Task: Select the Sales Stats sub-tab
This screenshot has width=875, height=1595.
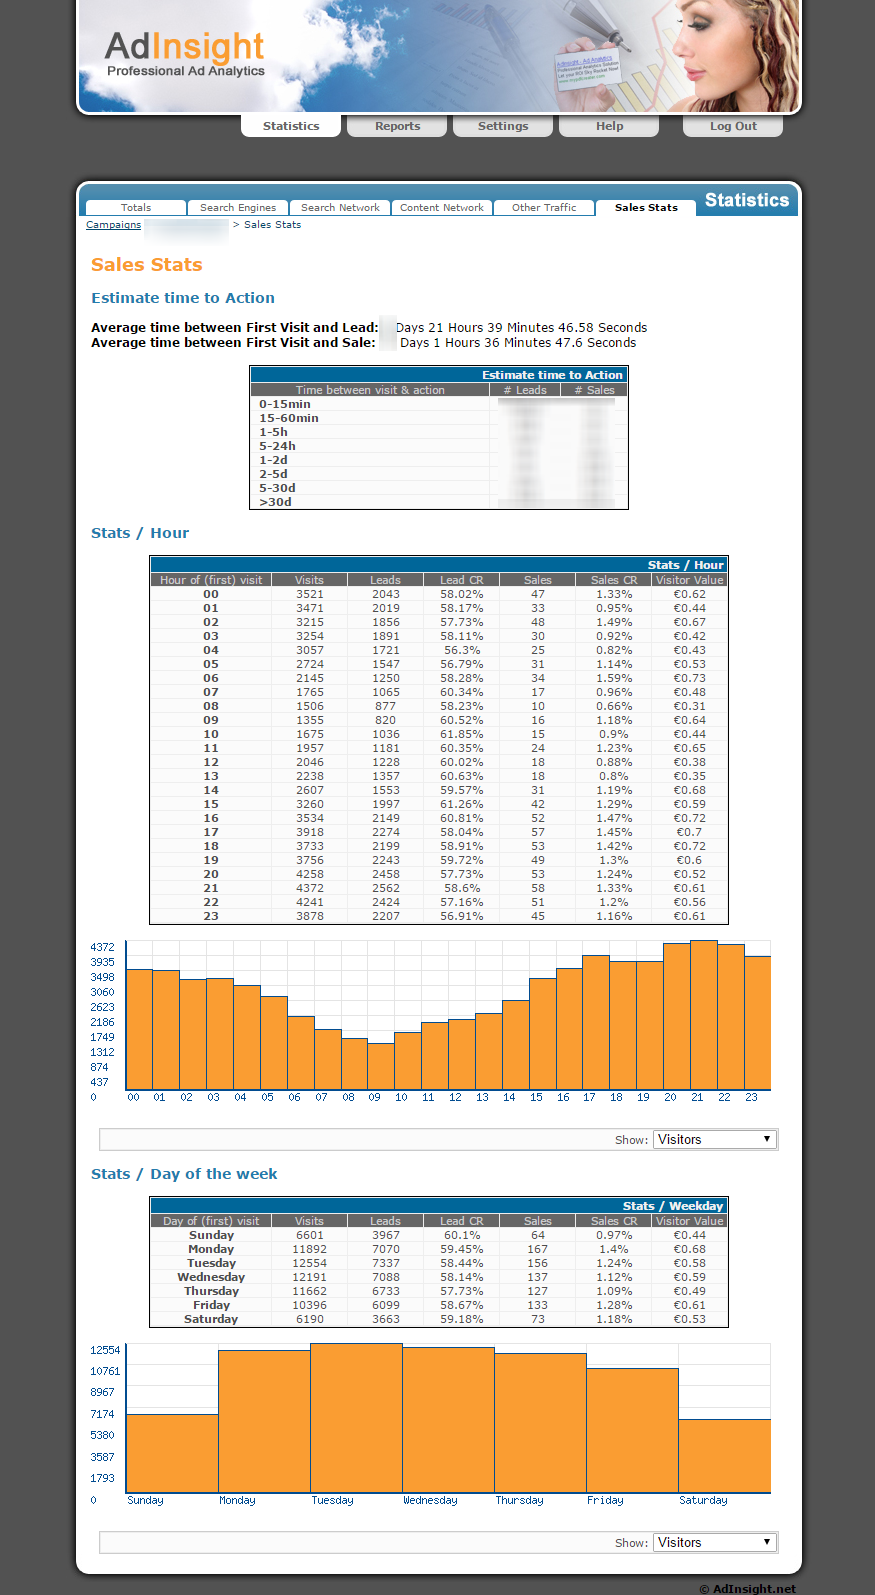Action: click(646, 208)
